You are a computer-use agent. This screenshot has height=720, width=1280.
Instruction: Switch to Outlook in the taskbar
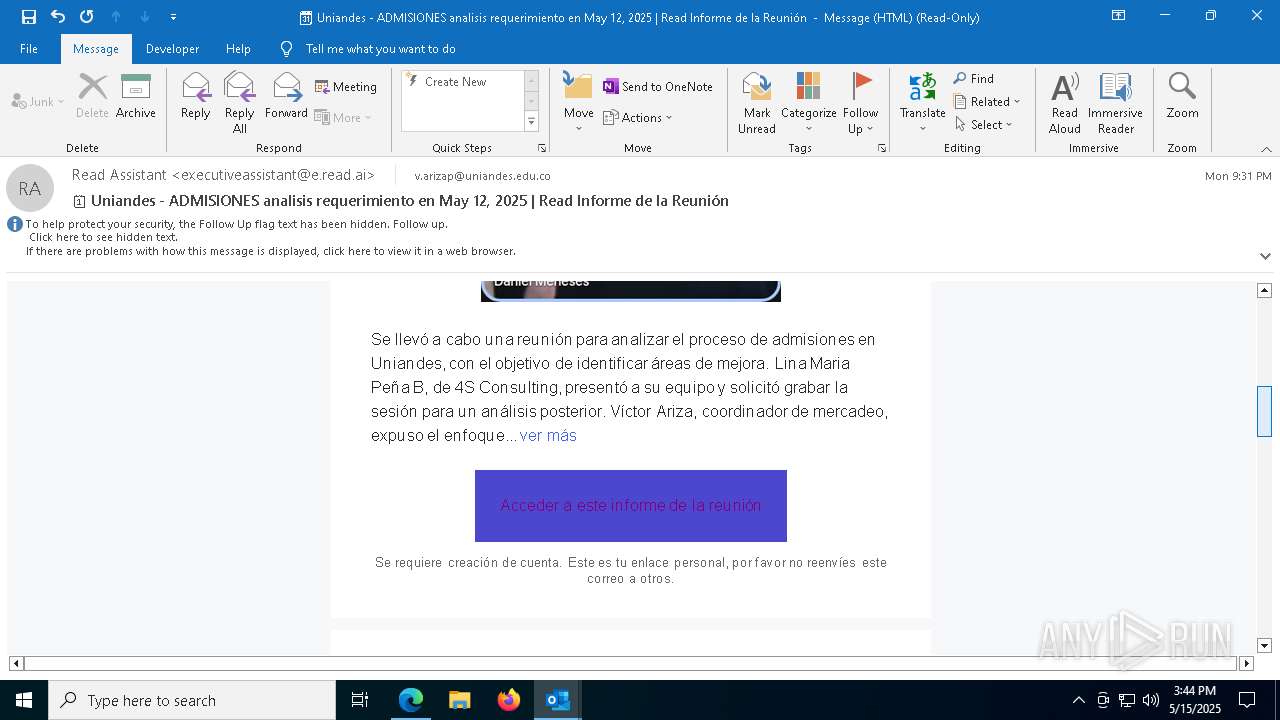[557, 700]
